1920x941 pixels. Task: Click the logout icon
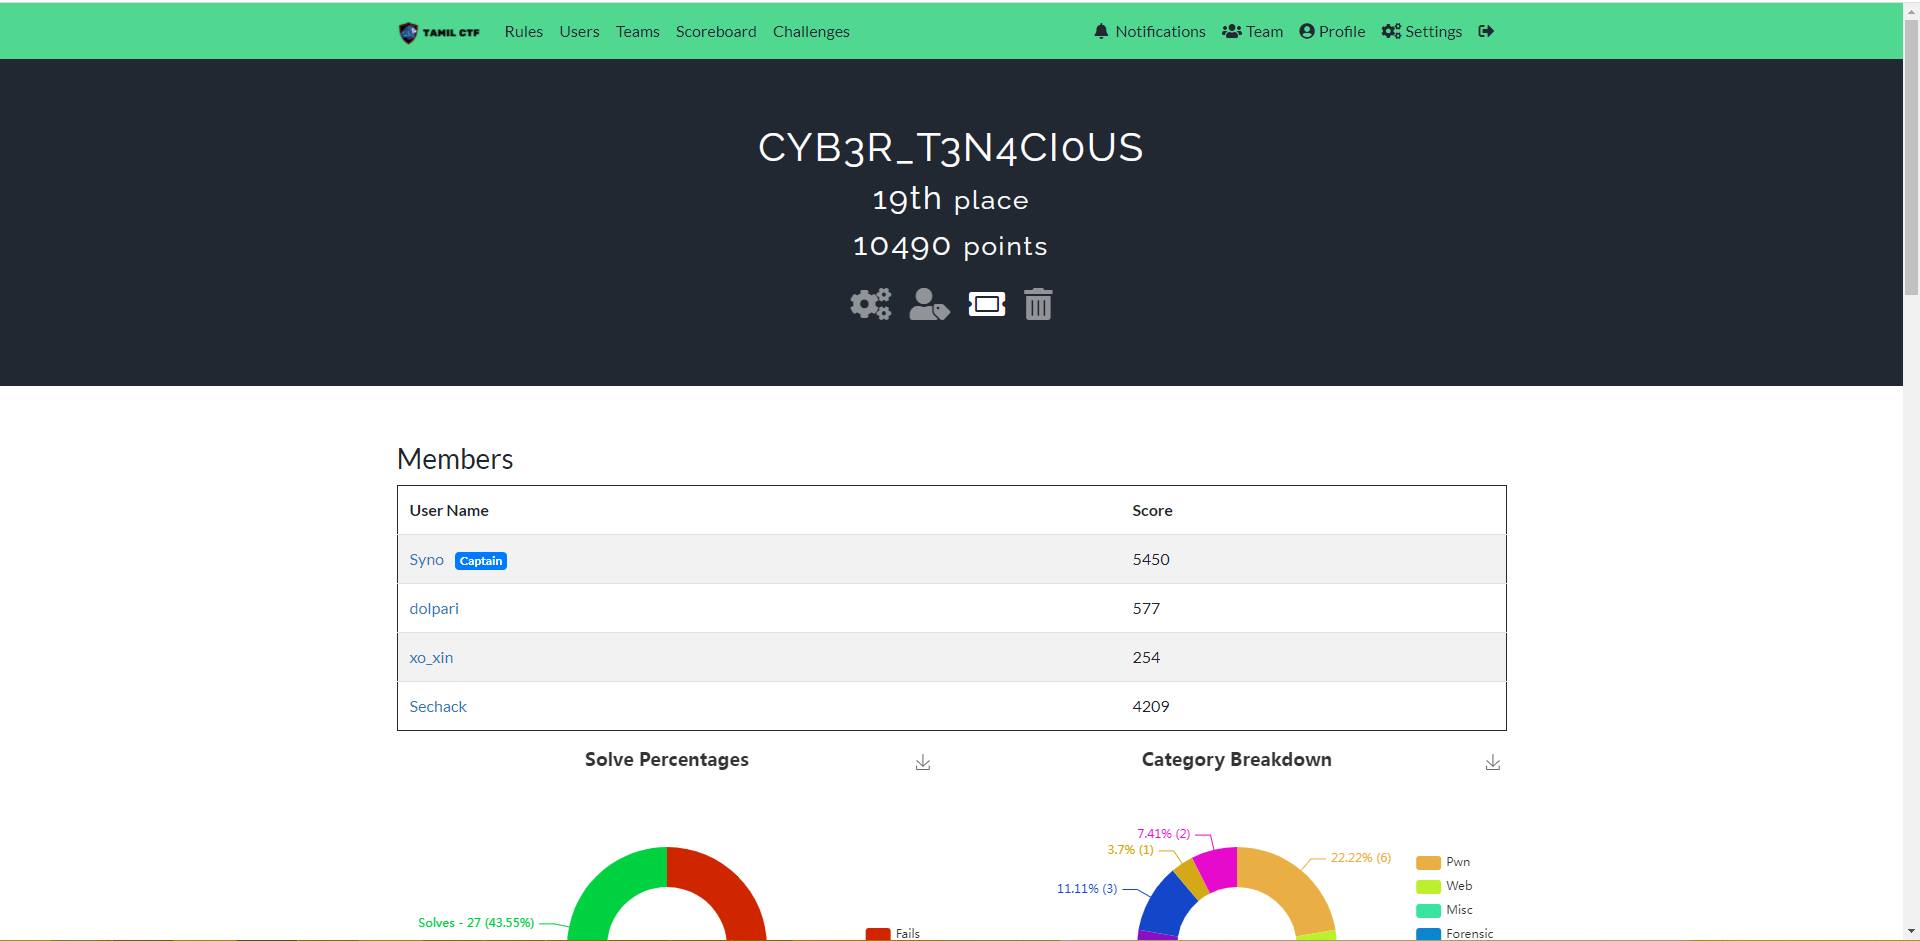(x=1486, y=32)
